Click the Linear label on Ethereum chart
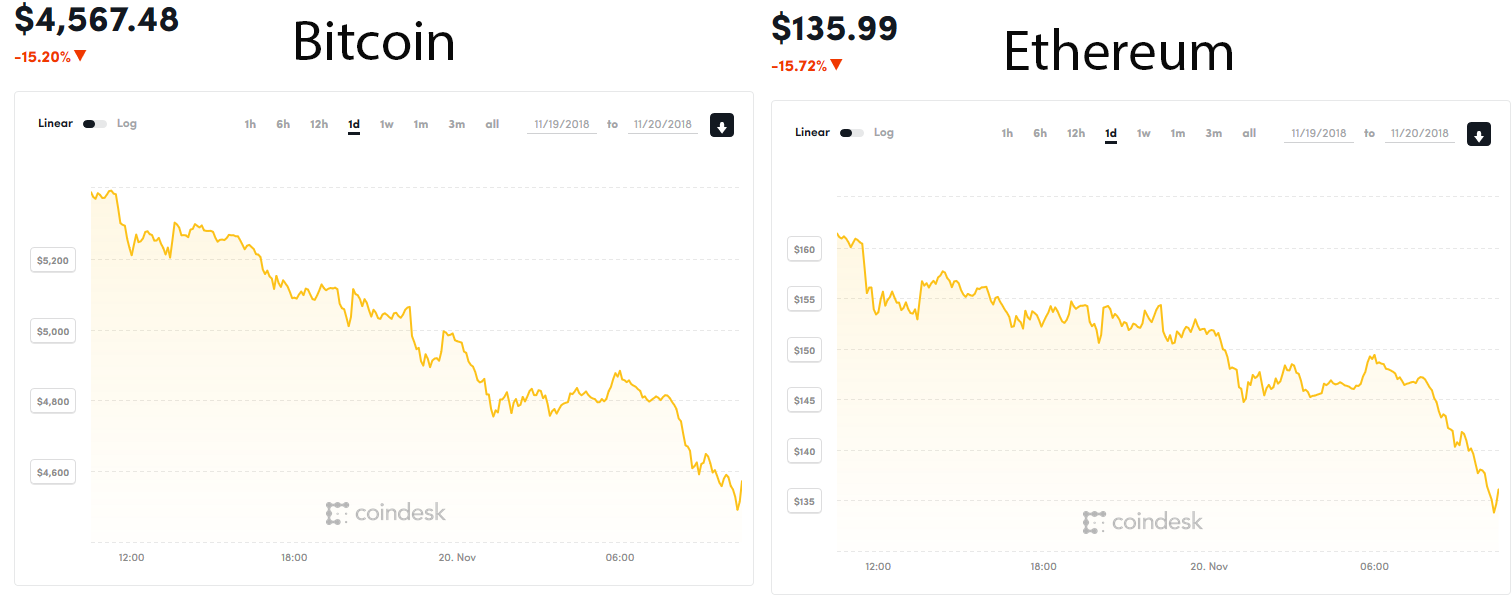 pos(812,133)
